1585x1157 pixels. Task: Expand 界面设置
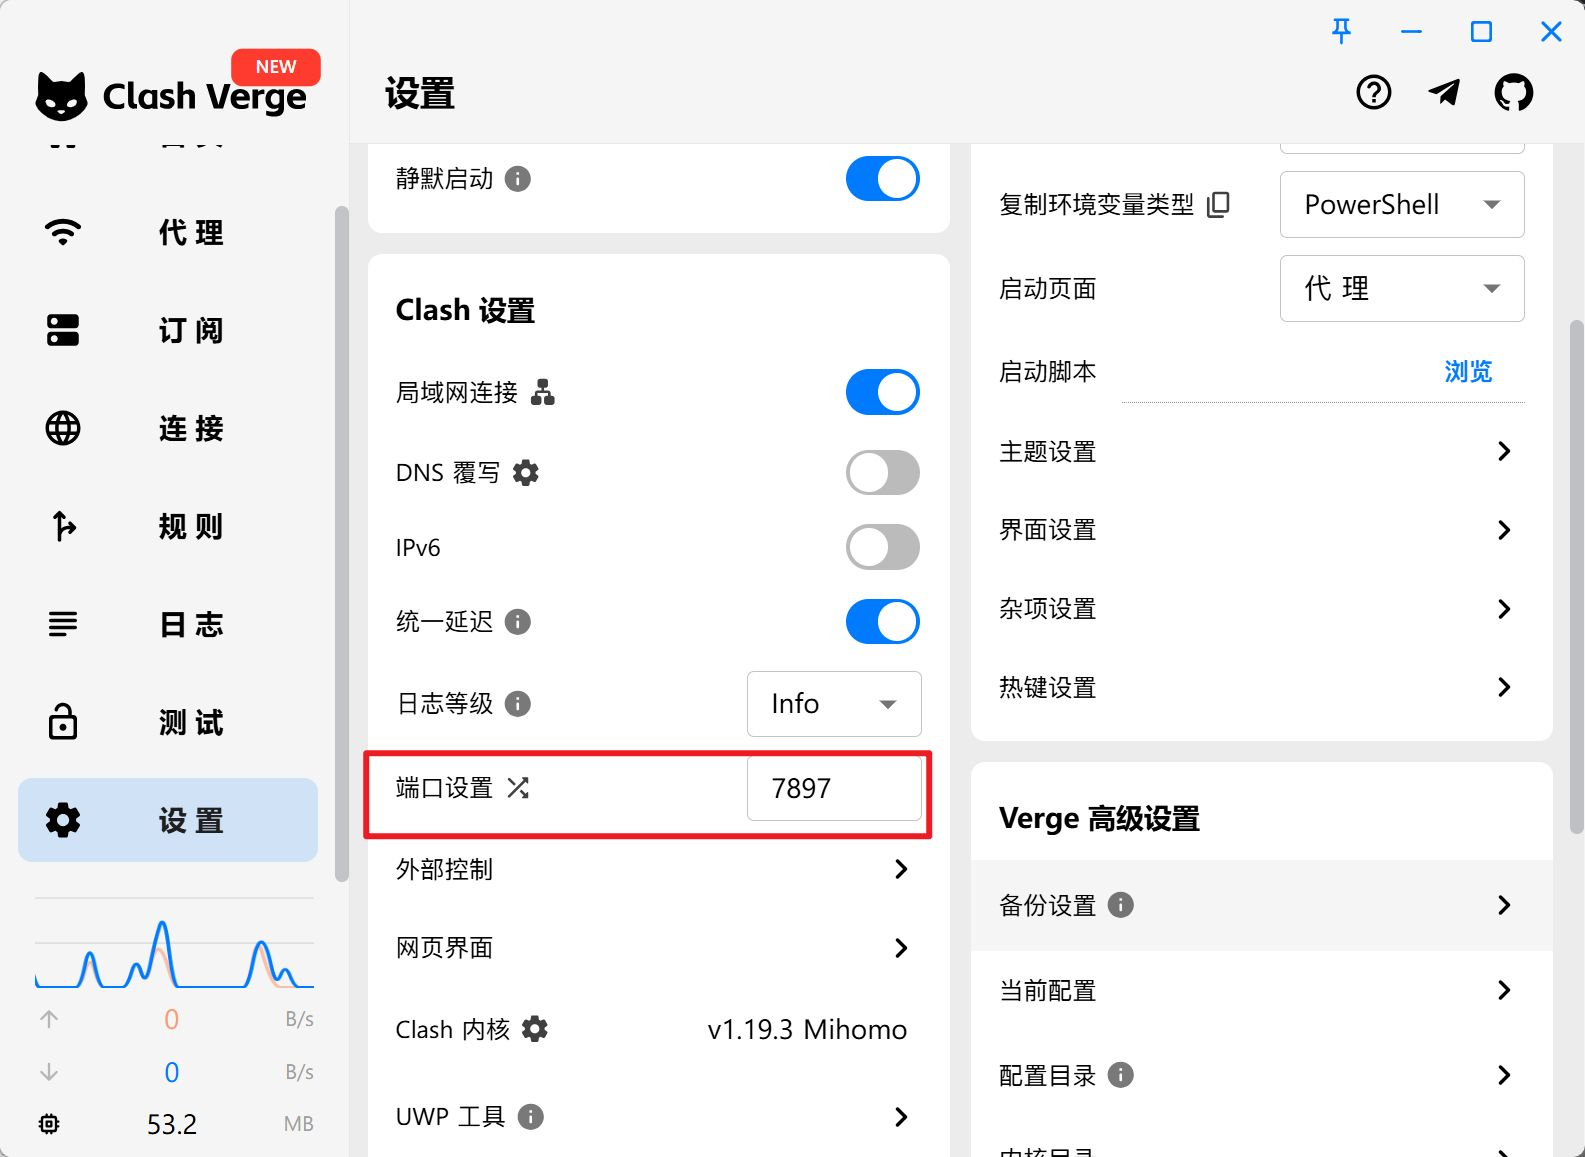coord(1261,530)
